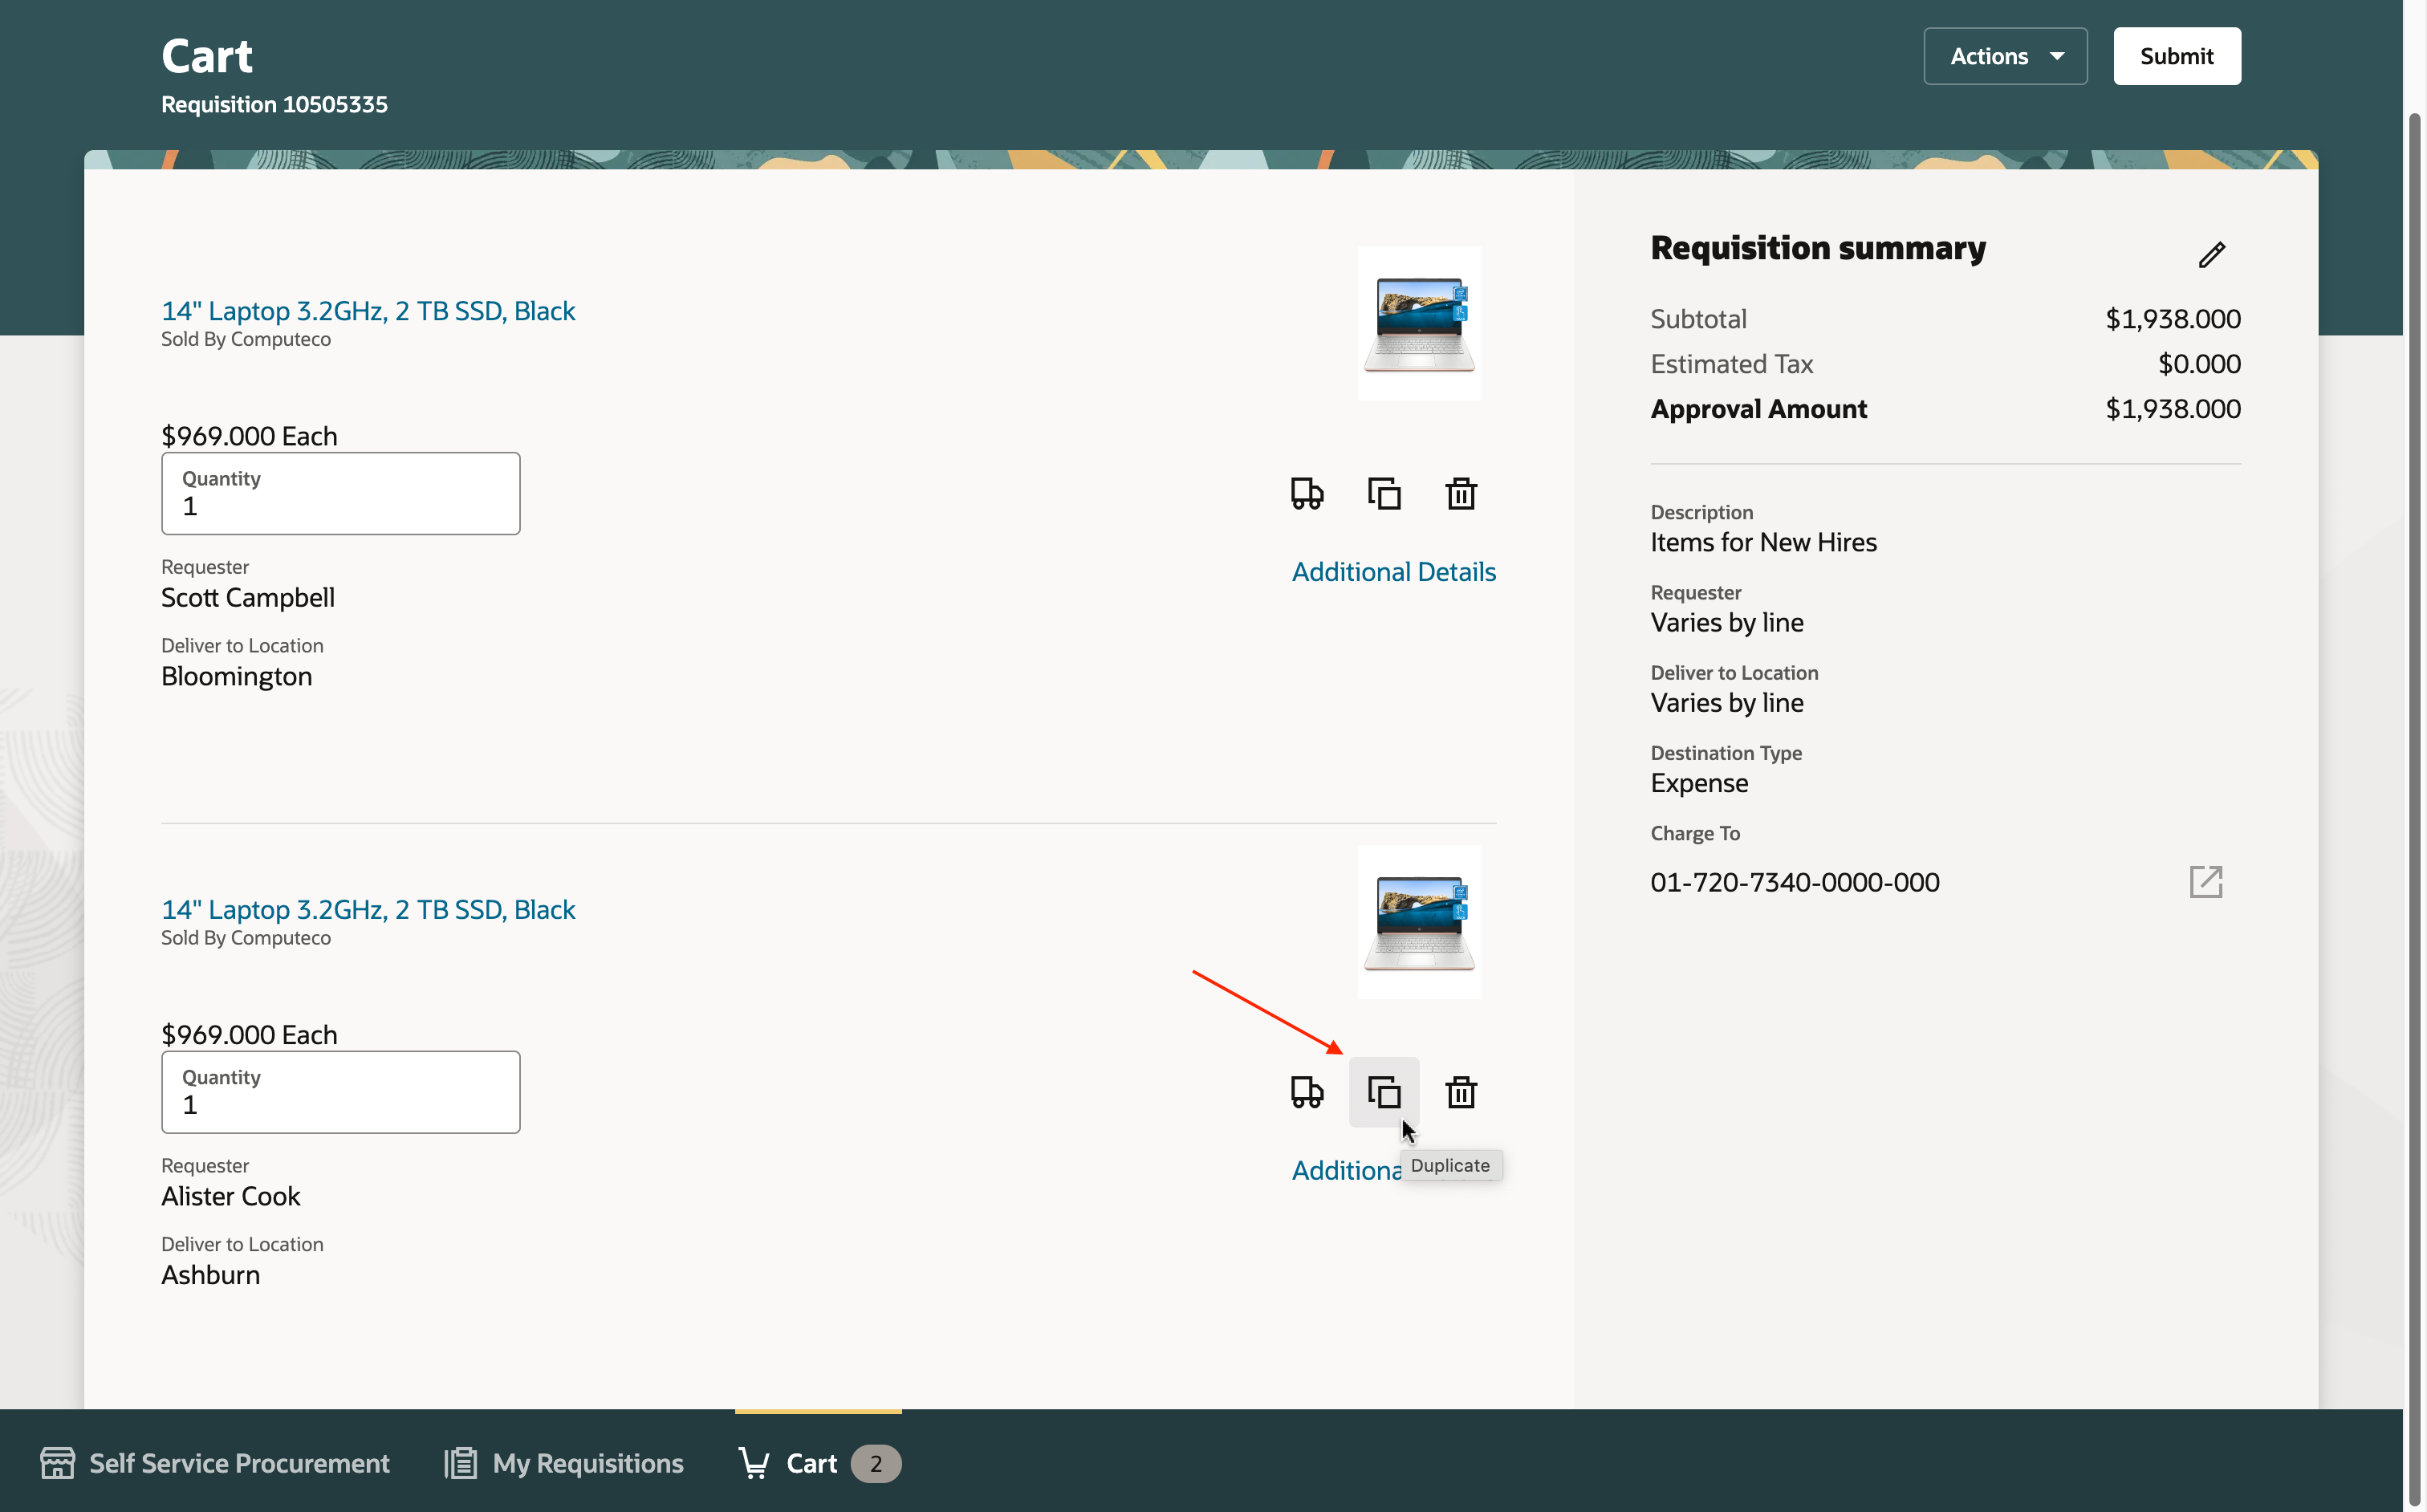Screen dimensions: 2427x1512
Task: Open the first 14" Laptop product title link
Action: point(368,311)
